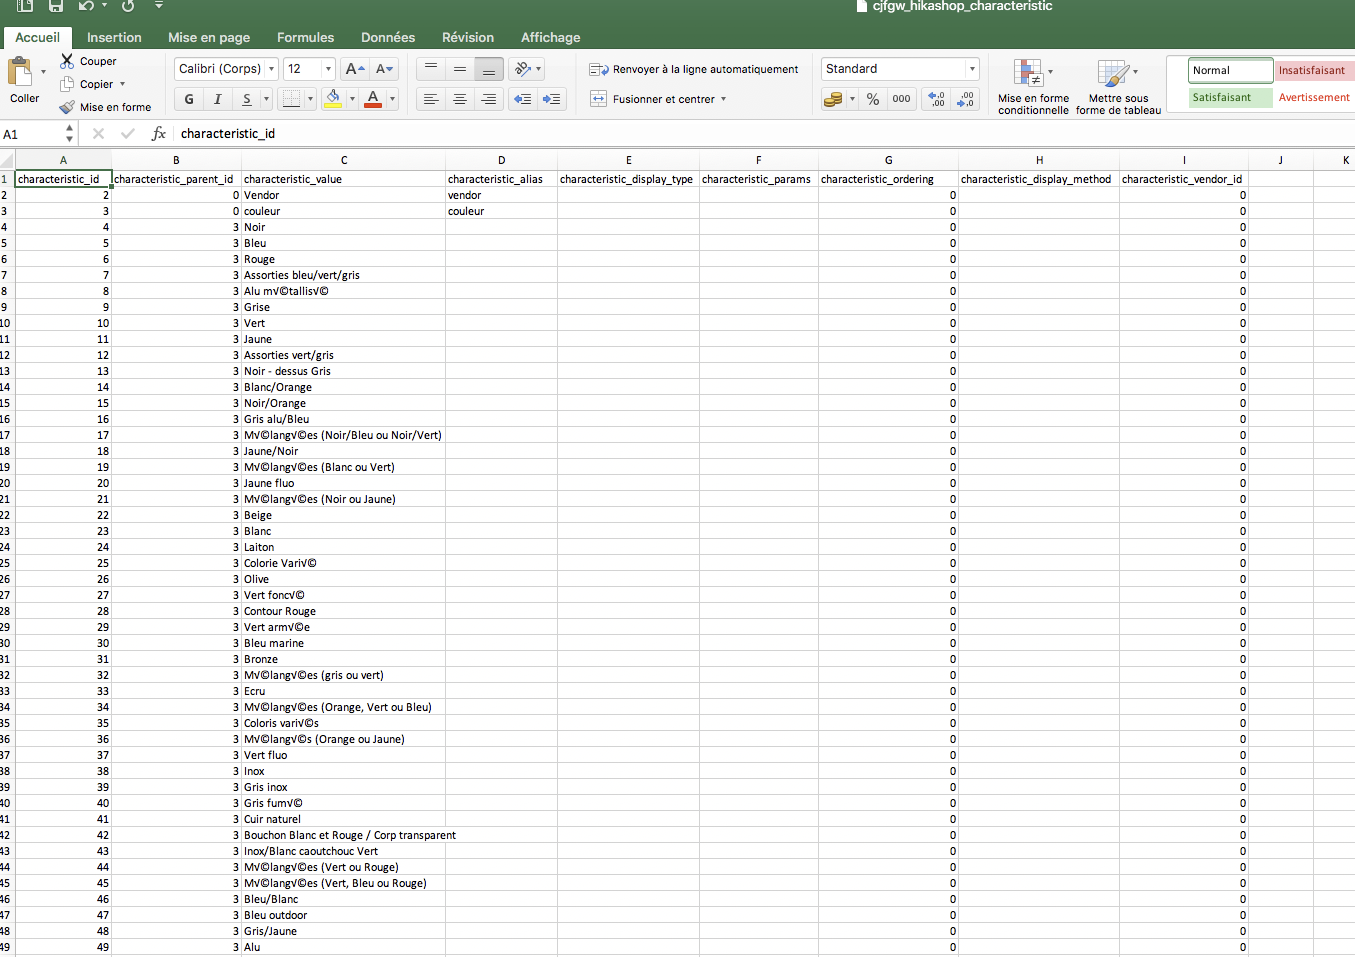
Task: Open the fill color picker arrow
Action: point(352,99)
